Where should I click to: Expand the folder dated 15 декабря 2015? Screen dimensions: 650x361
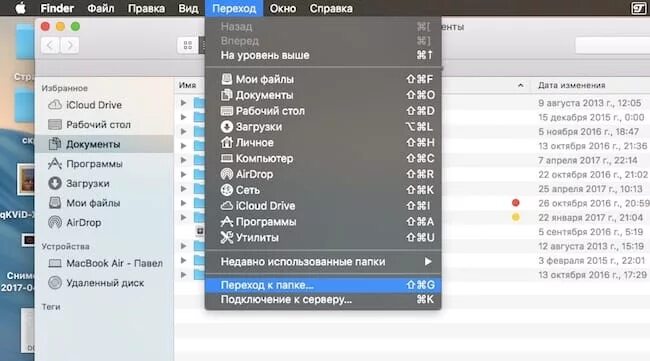click(184, 117)
